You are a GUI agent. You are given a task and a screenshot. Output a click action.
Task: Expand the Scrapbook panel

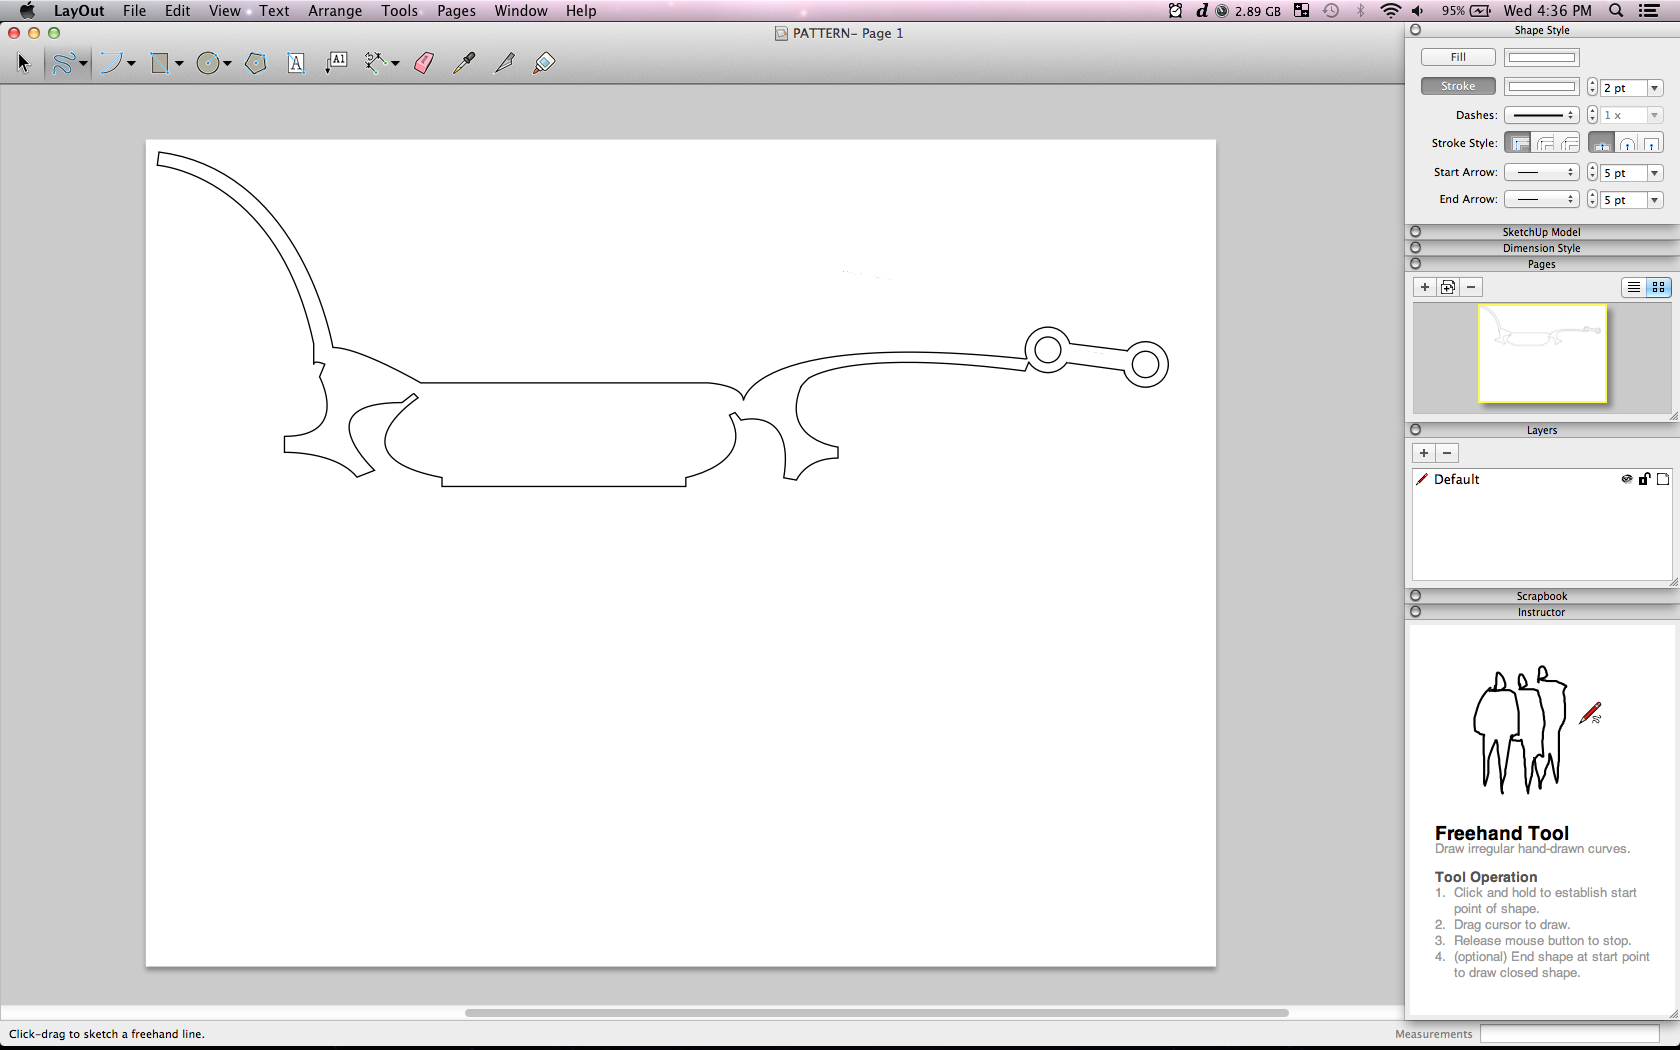click(x=1541, y=596)
